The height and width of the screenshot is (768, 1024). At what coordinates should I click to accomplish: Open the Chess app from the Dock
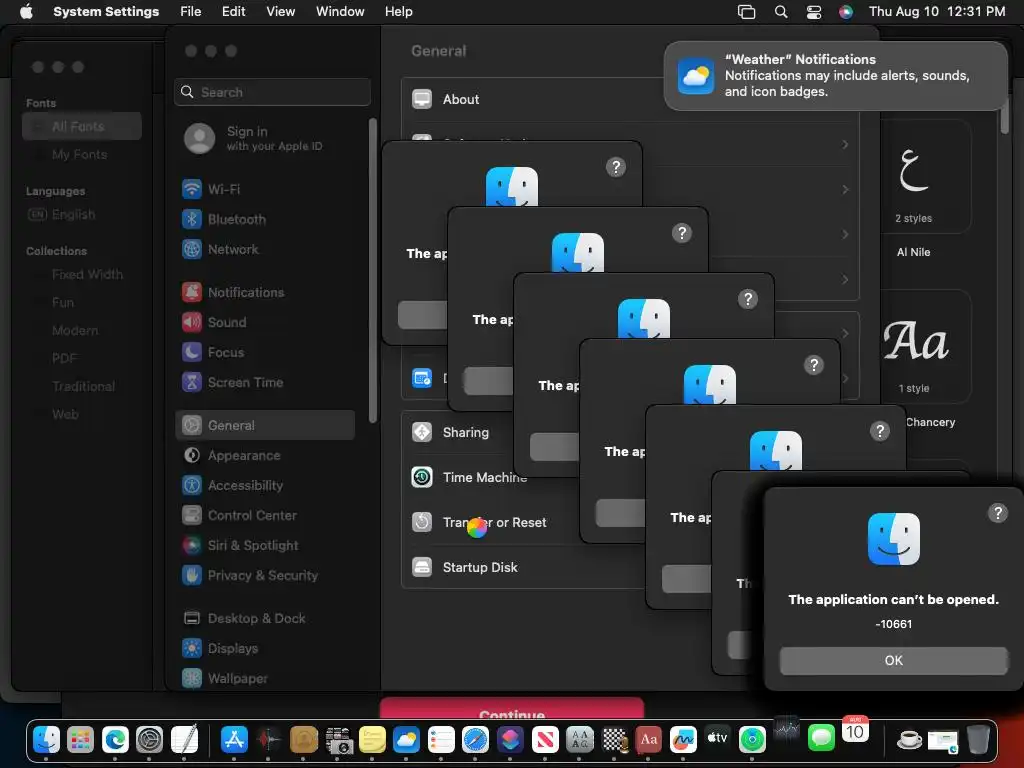614,739
